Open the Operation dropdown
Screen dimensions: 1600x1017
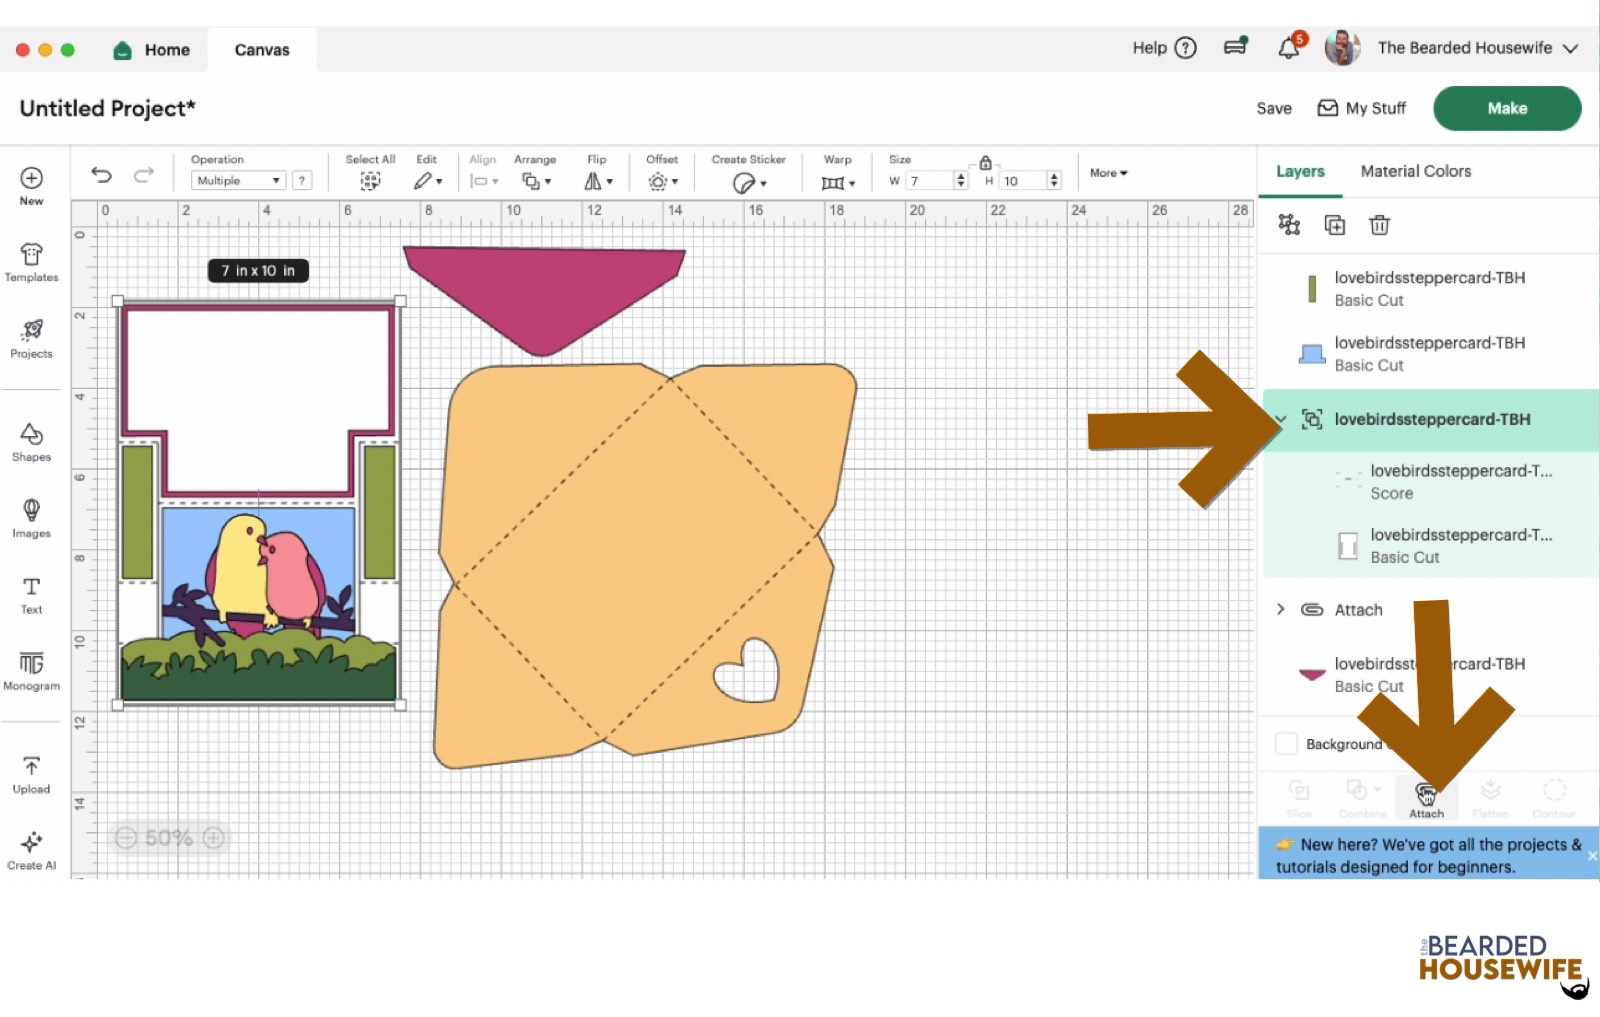[x=238, y=181]
